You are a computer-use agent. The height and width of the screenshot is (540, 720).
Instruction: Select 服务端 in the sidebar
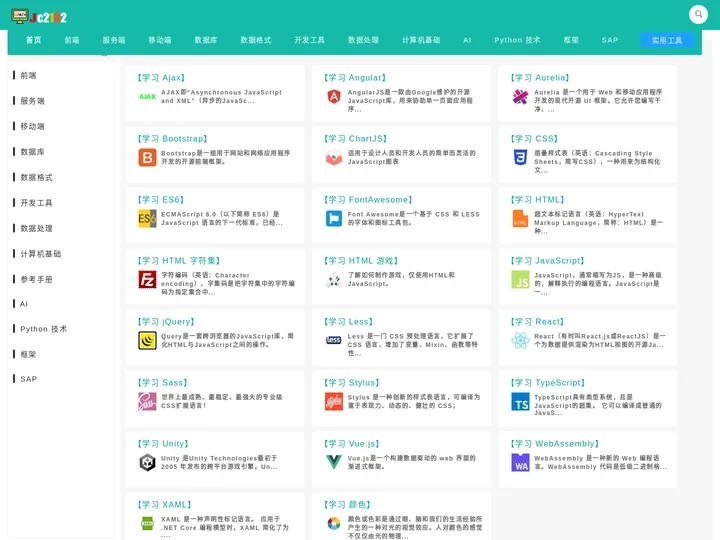pyautogui.click(x=32, y=101)
